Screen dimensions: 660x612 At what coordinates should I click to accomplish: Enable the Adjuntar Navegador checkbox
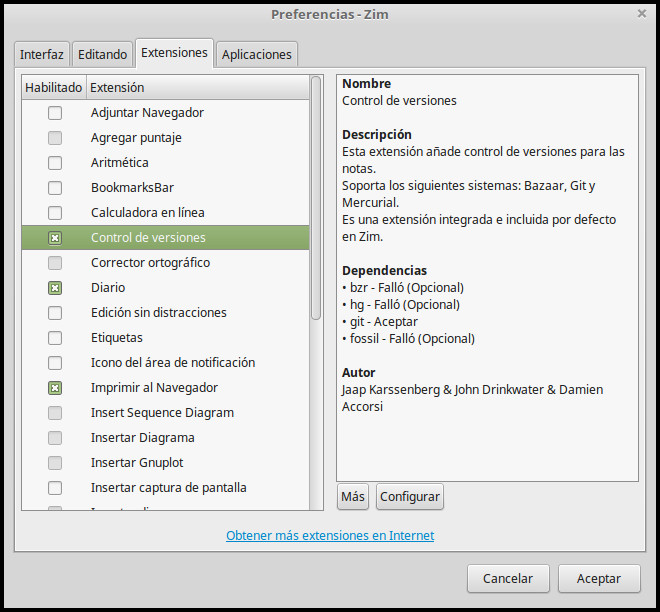point(55,113)
